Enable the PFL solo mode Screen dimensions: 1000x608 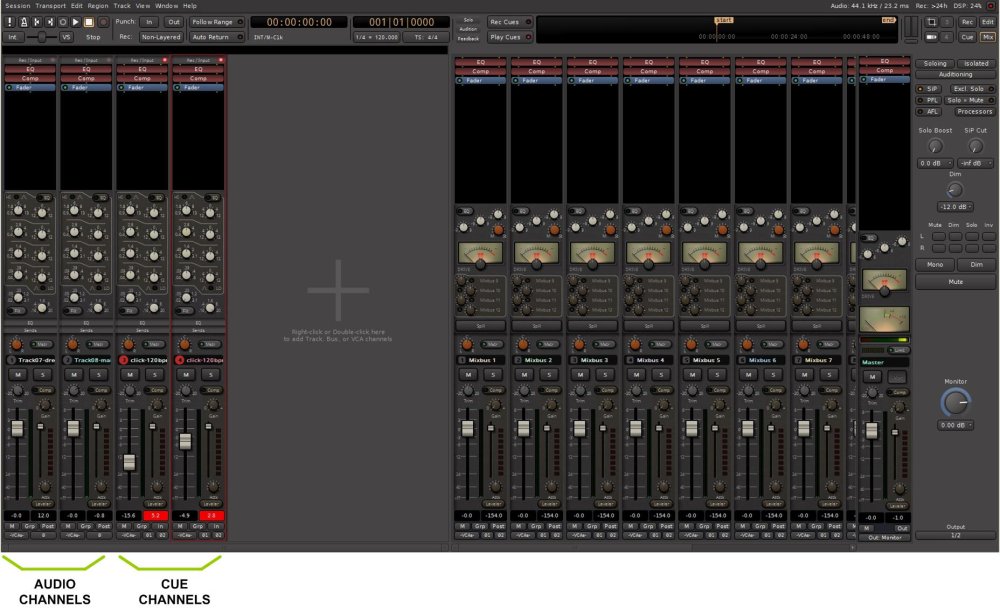coord(927,100)
